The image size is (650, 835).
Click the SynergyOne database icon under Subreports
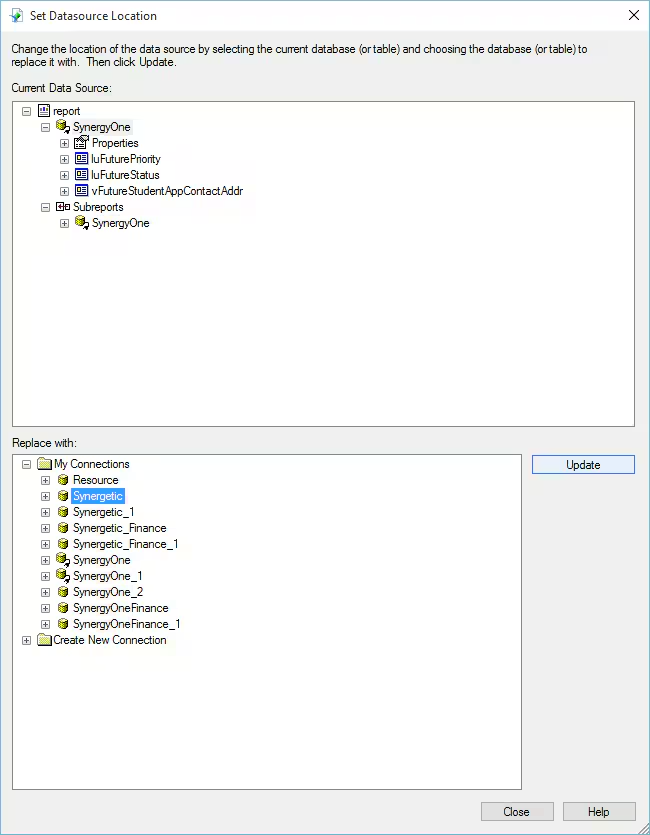pyautogui.click(x=82, y=223)
